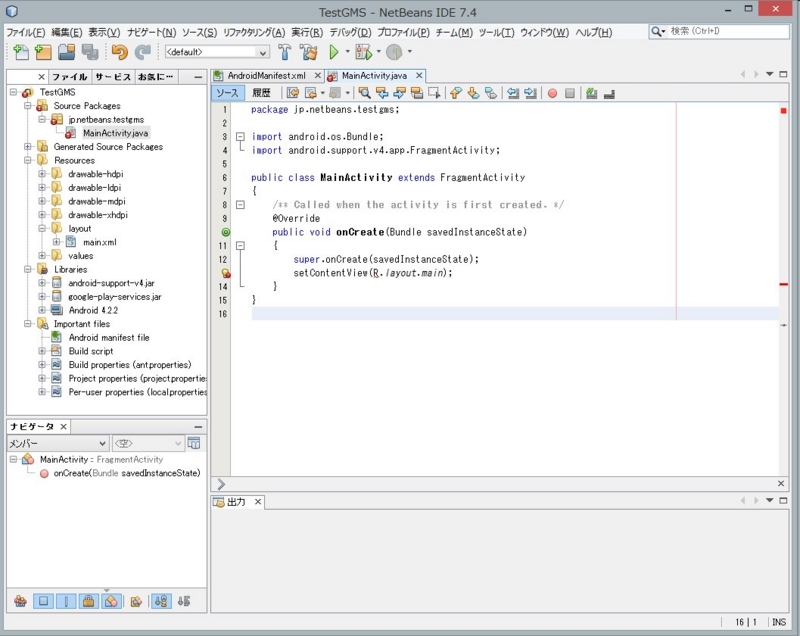The image size is (800, 636).
Task: Collapse the code fold on line 11
Action: pos(240,246)
